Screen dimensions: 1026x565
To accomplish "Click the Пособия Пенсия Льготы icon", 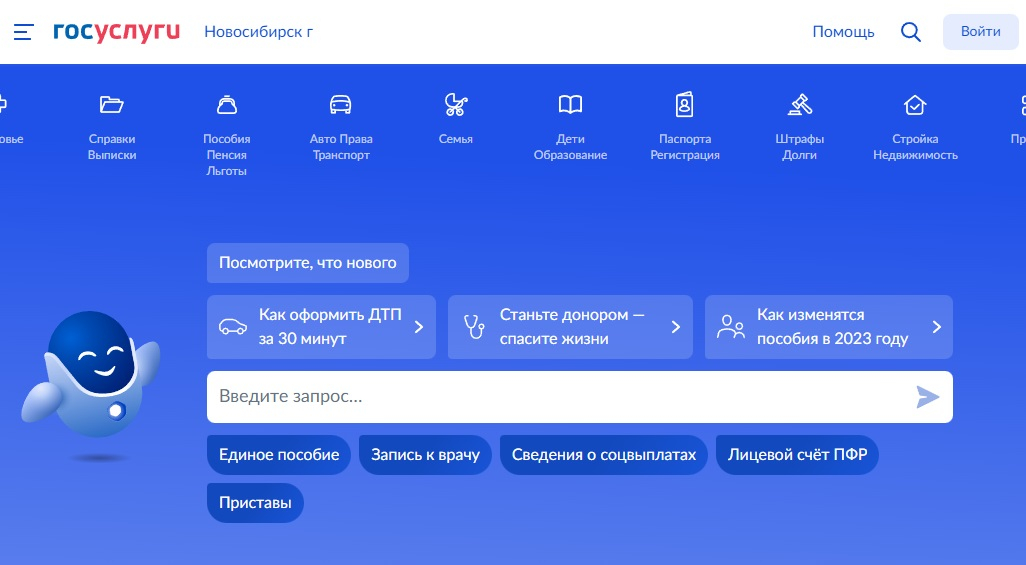I will (x=227, y=105).
